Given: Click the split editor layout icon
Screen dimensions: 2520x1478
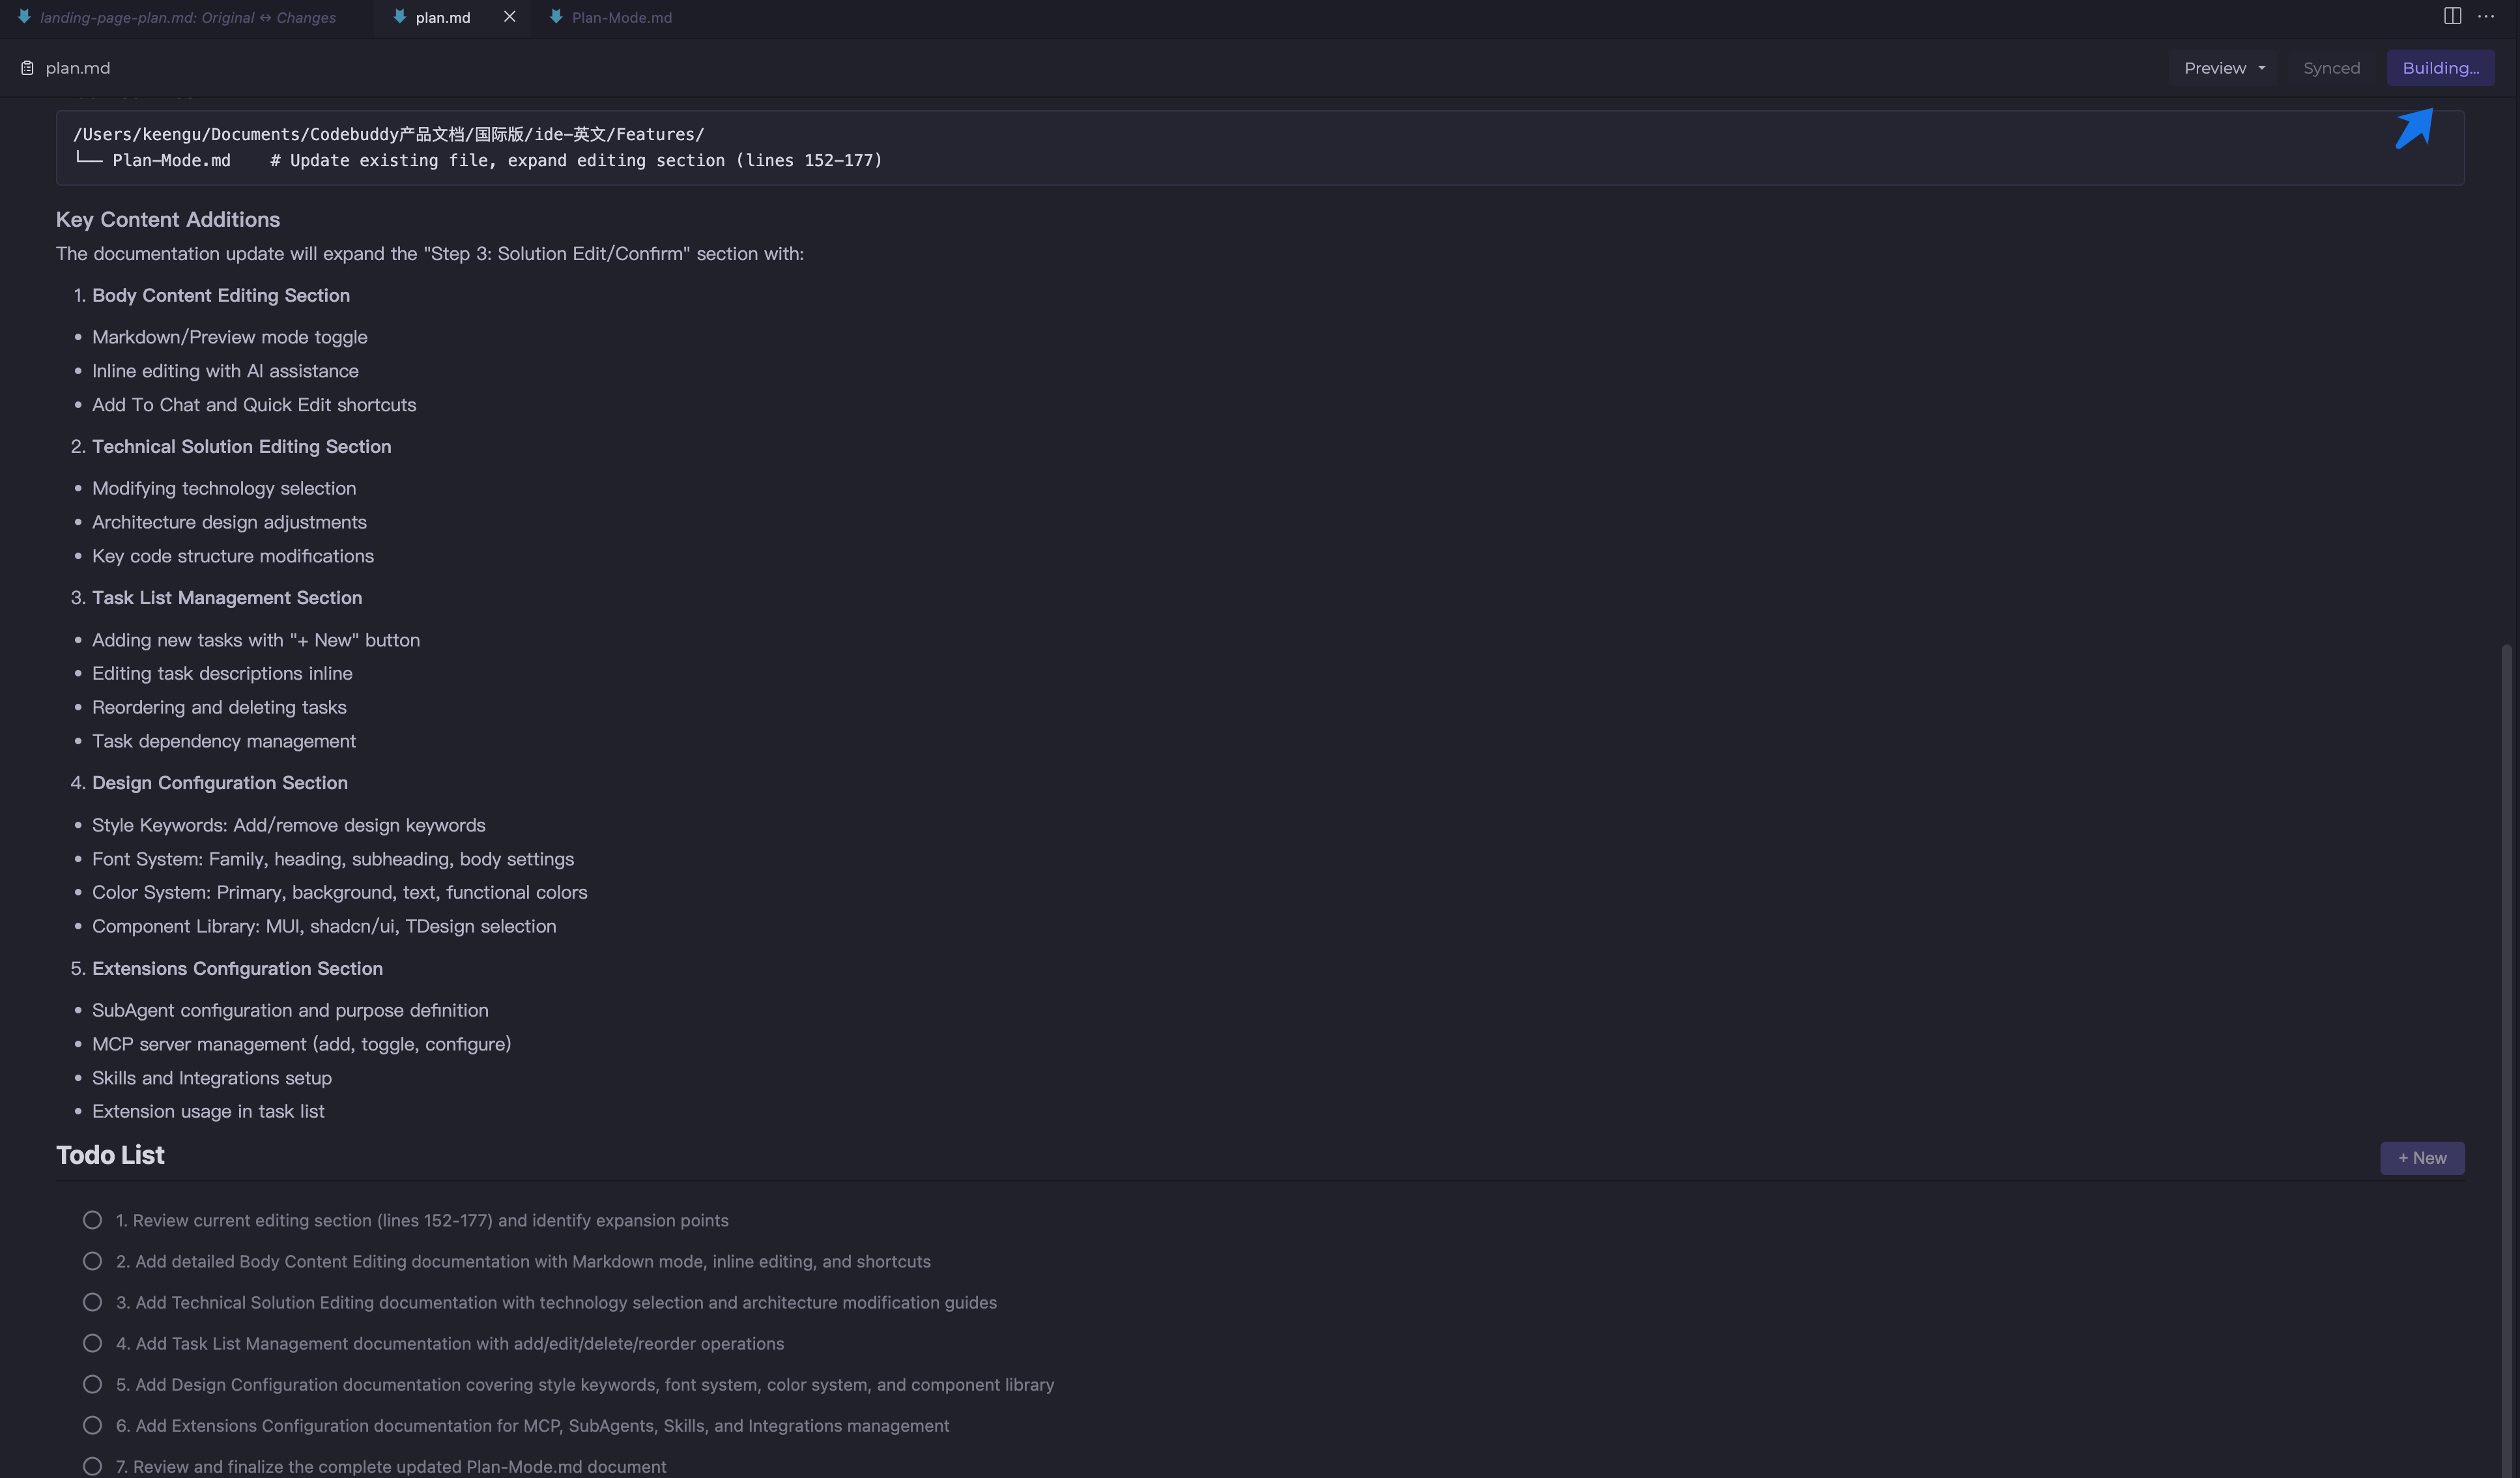Looking at the screenshot, I should point(2452,16).
